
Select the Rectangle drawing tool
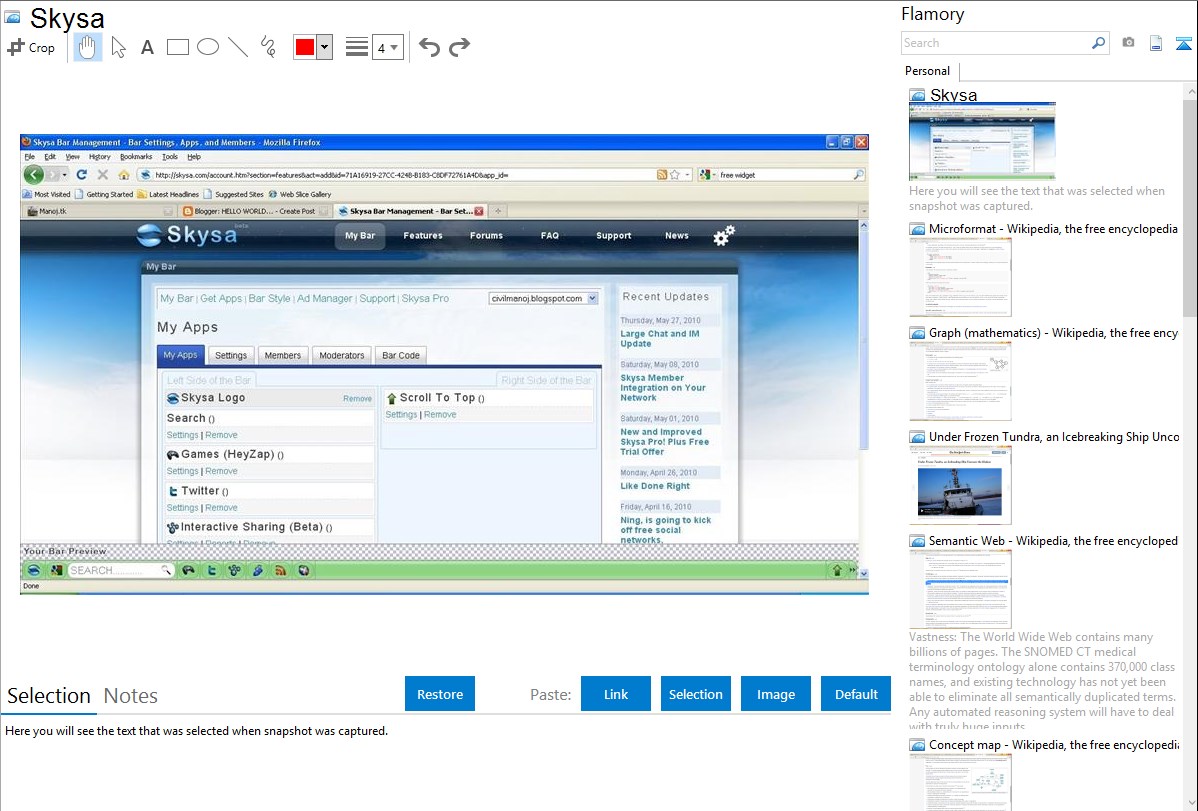click(x=177, y=47)
